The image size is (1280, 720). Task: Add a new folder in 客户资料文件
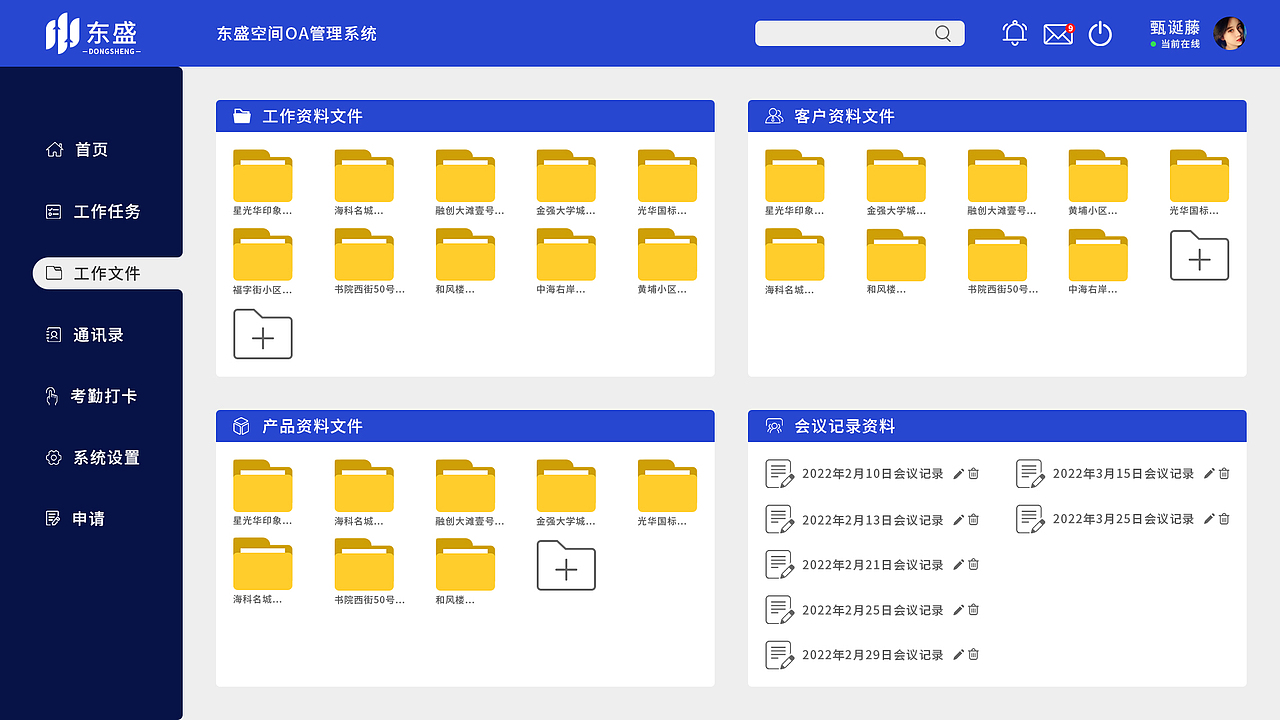[x=1199, y=255]
